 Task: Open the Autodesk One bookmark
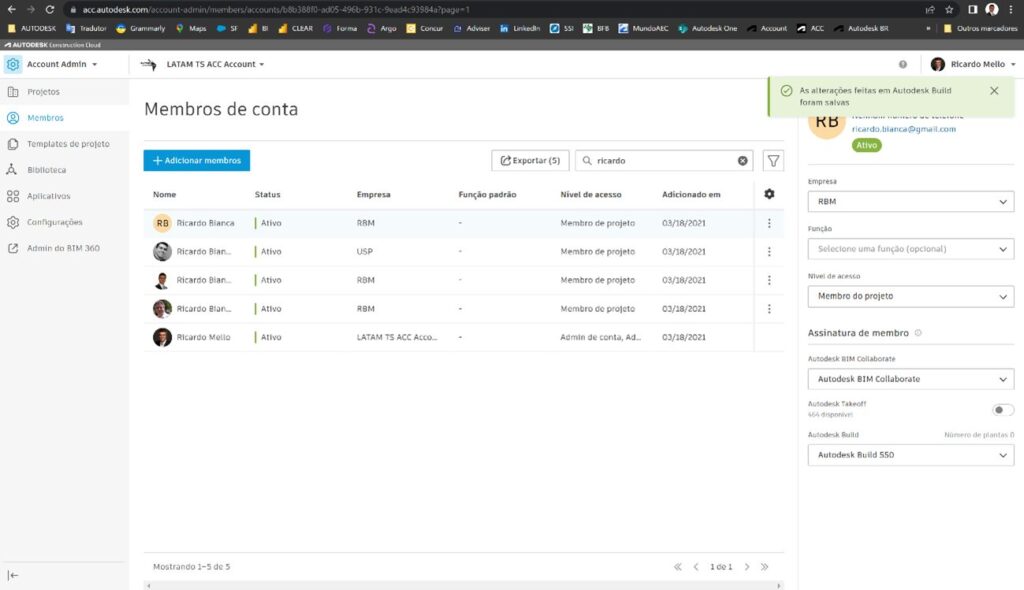pos(708,28)
